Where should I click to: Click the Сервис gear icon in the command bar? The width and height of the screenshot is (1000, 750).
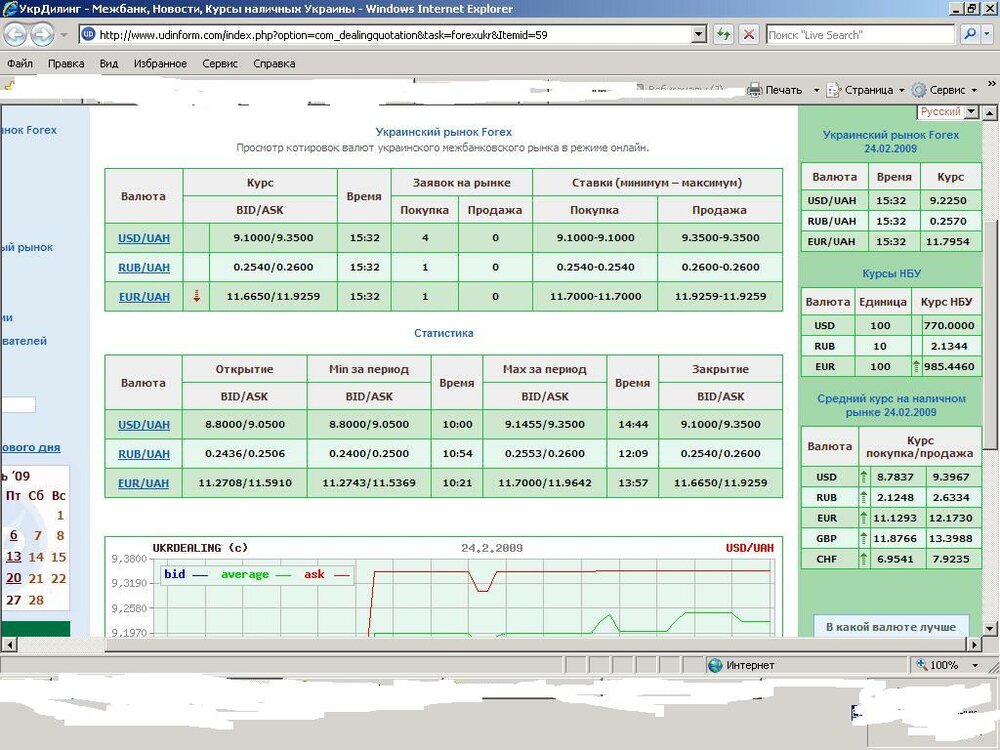point(919,90)
